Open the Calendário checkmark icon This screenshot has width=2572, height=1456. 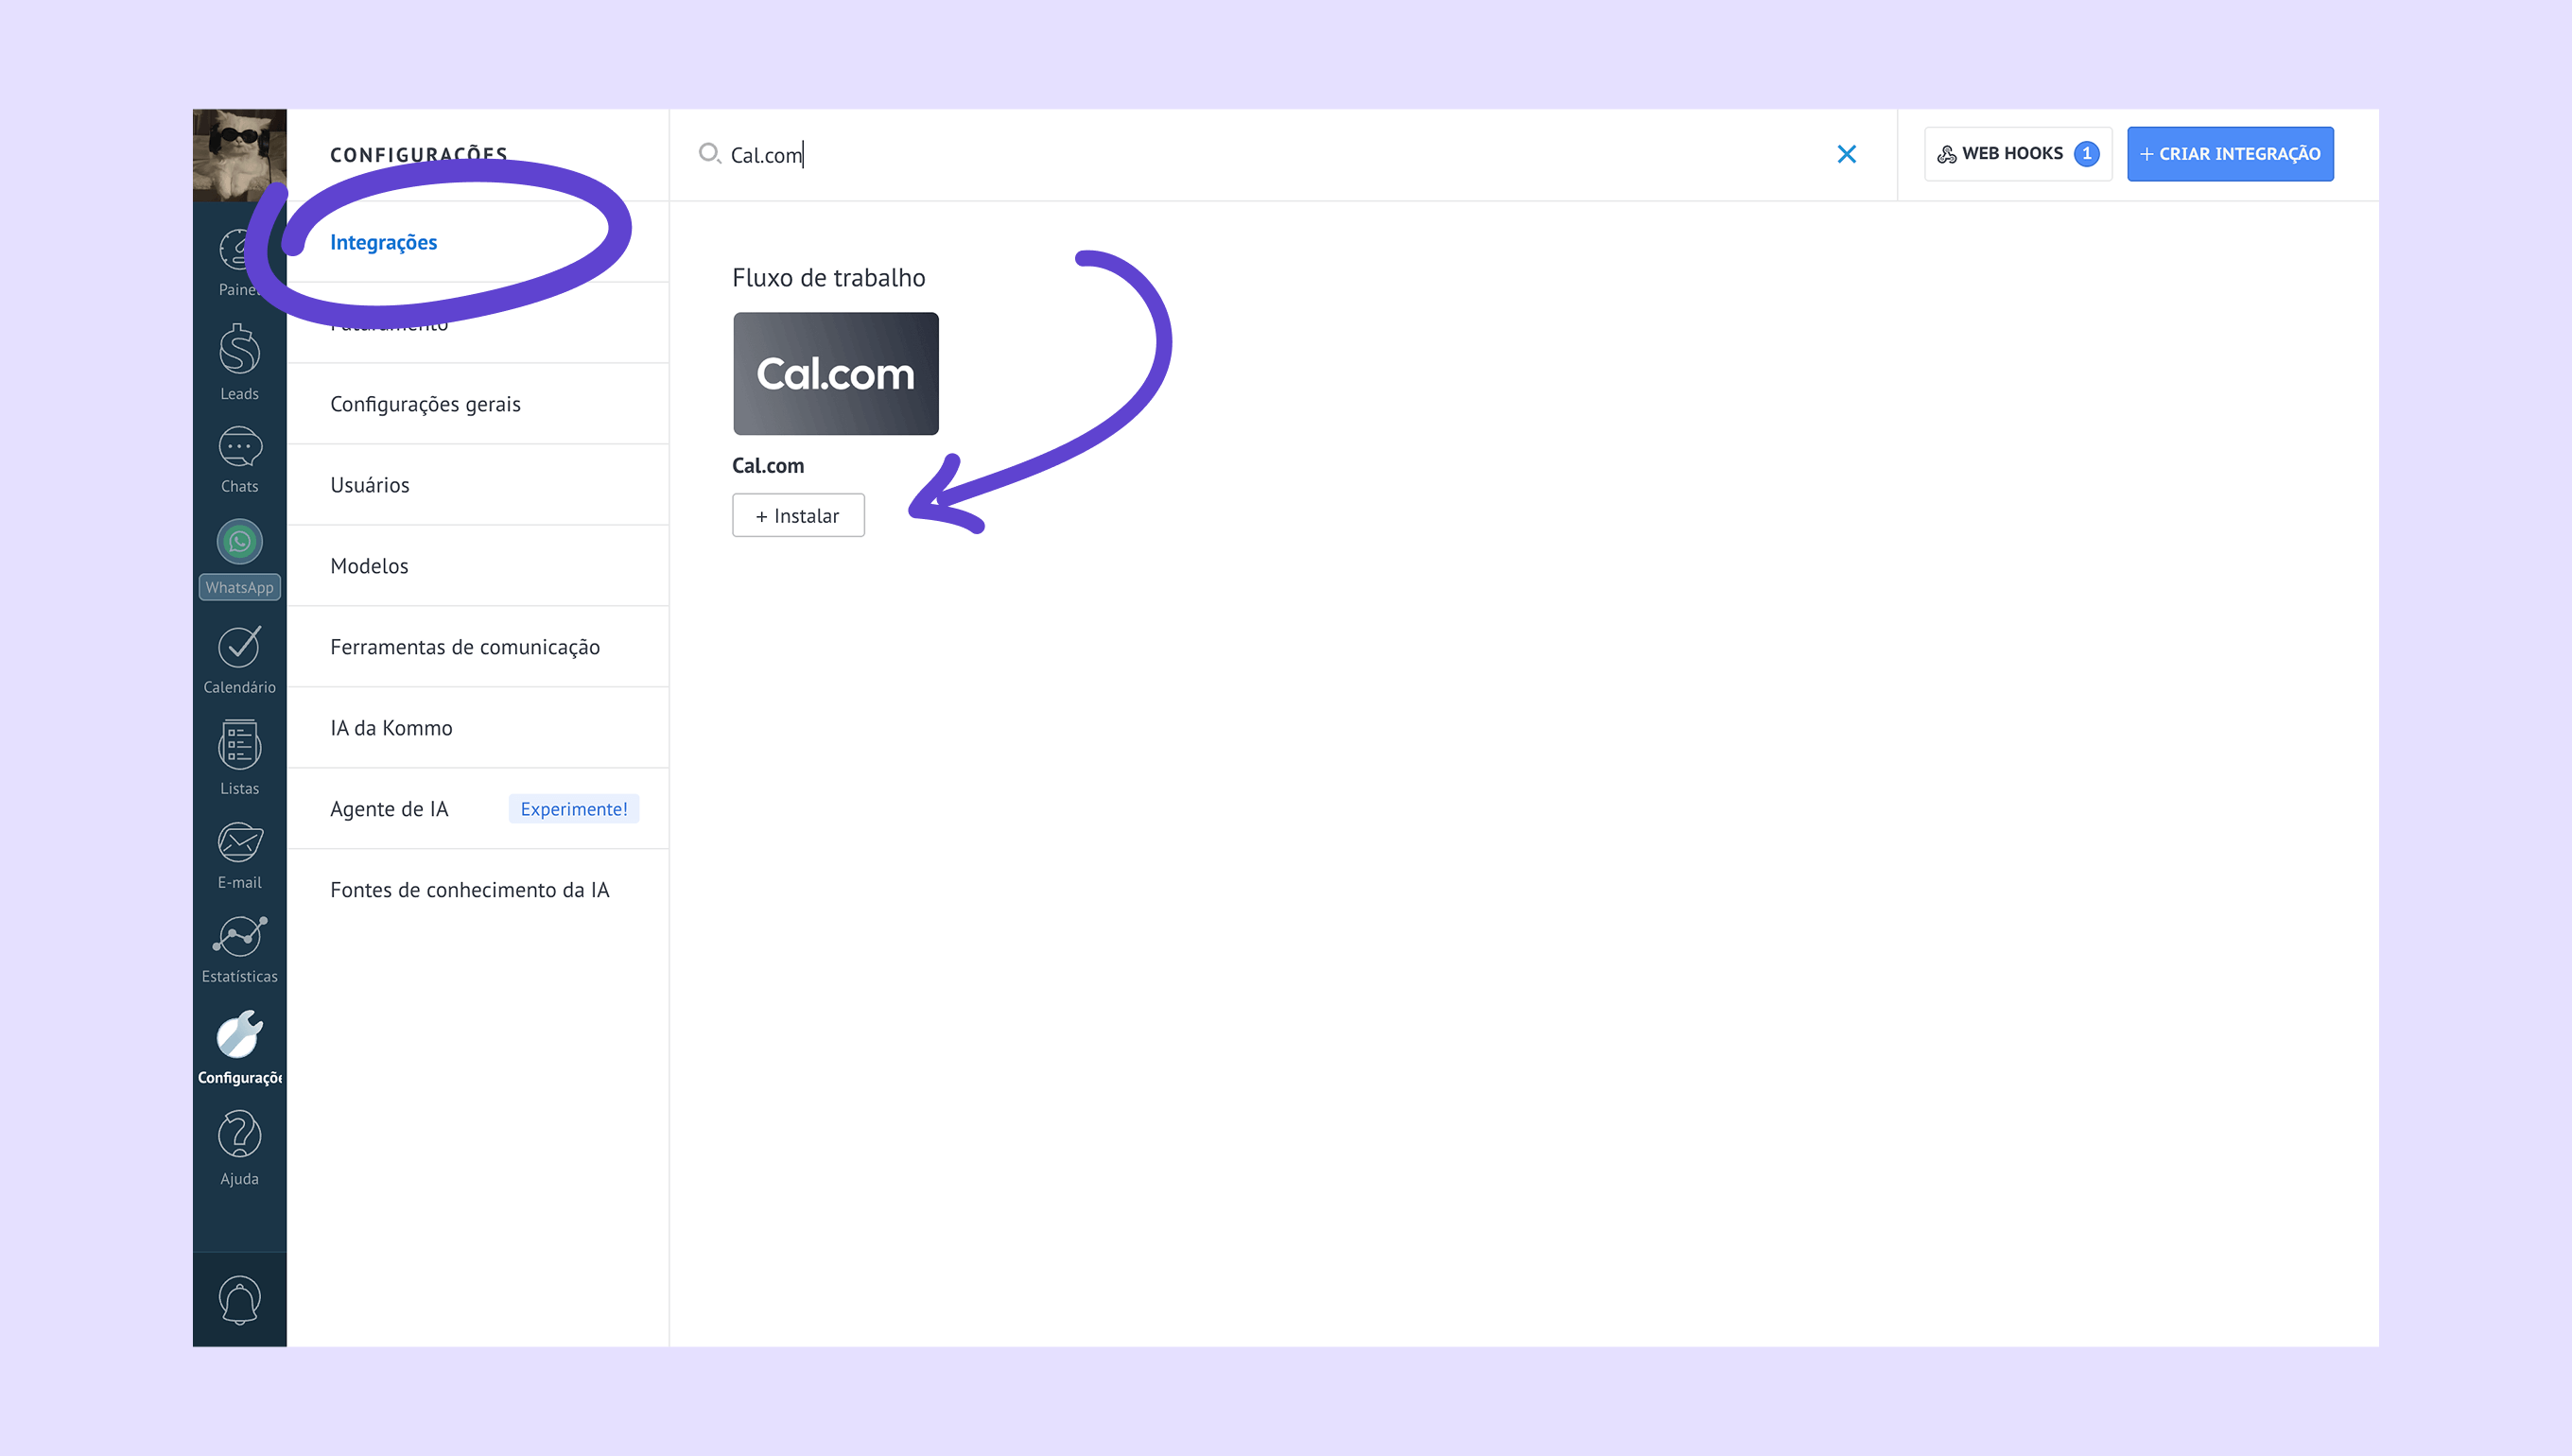click(x=239, y=648)
